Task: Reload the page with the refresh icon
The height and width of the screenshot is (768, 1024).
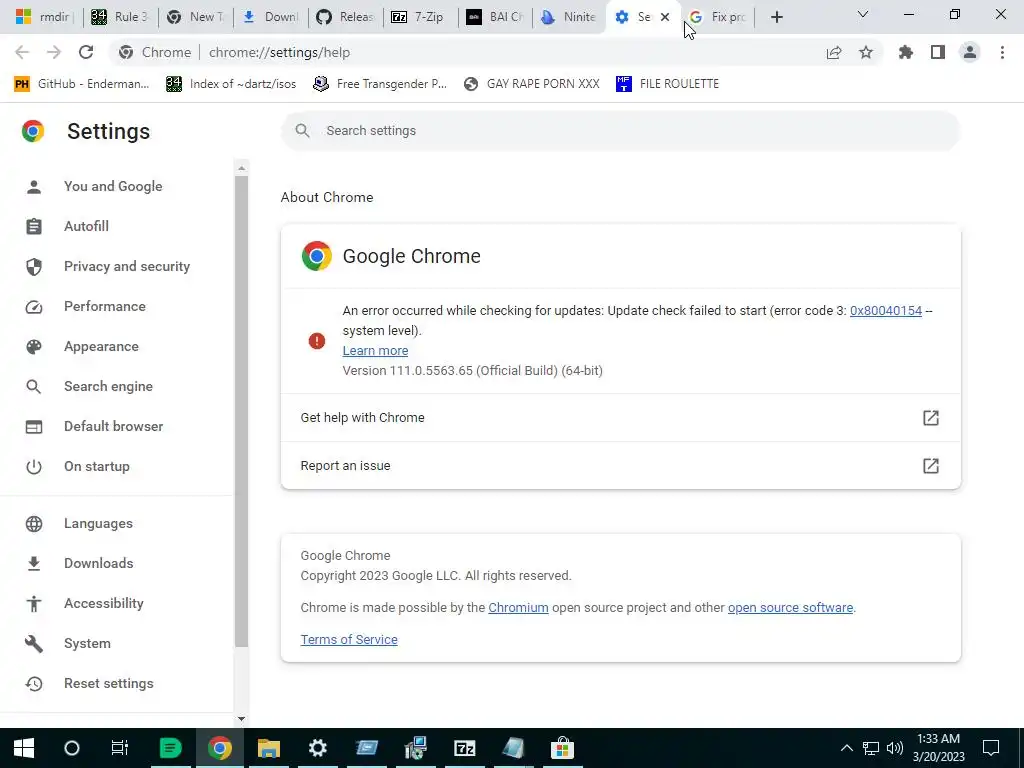Action: click(86, 52)
